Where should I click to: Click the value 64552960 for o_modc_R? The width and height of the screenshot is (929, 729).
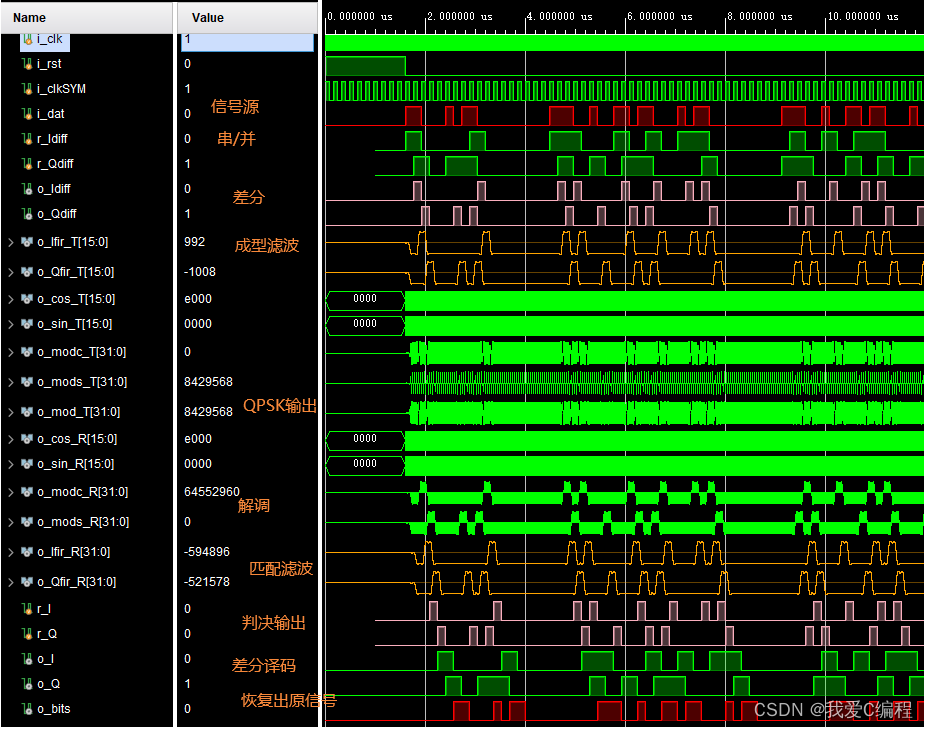(x=212, y=492)
